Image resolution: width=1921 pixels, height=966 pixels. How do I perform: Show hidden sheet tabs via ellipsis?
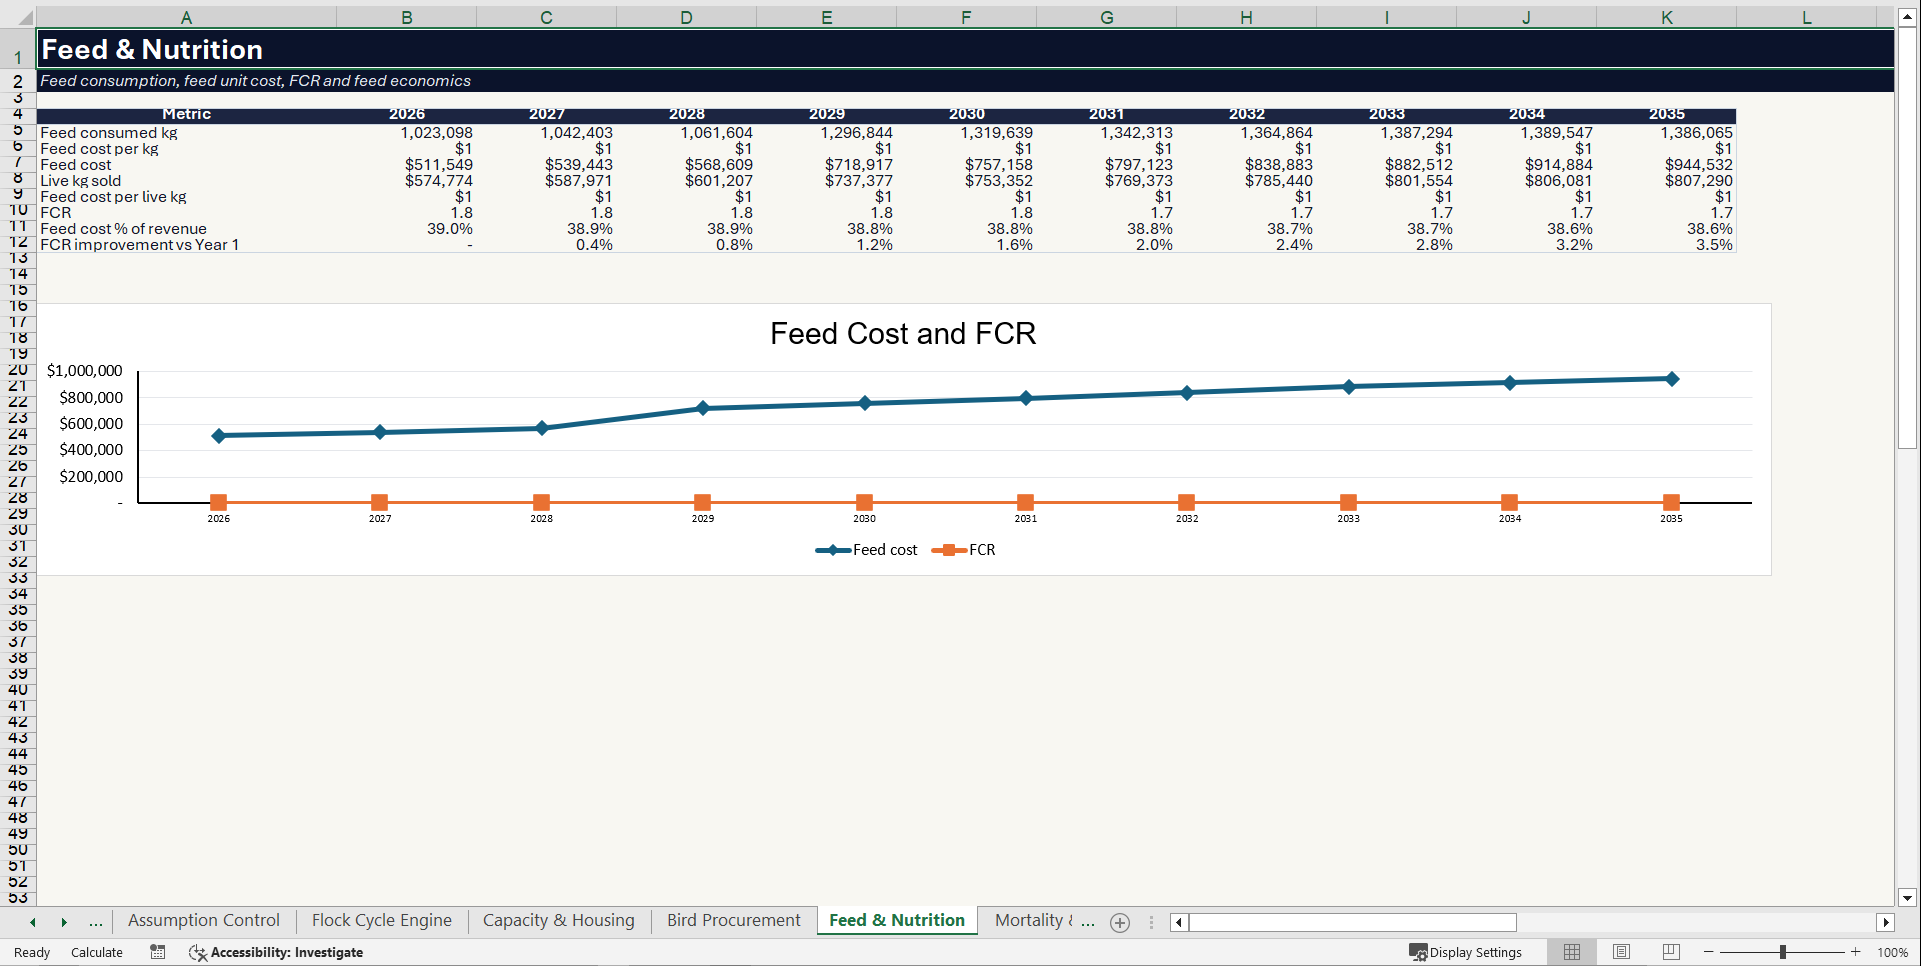(x=96, y=922)
